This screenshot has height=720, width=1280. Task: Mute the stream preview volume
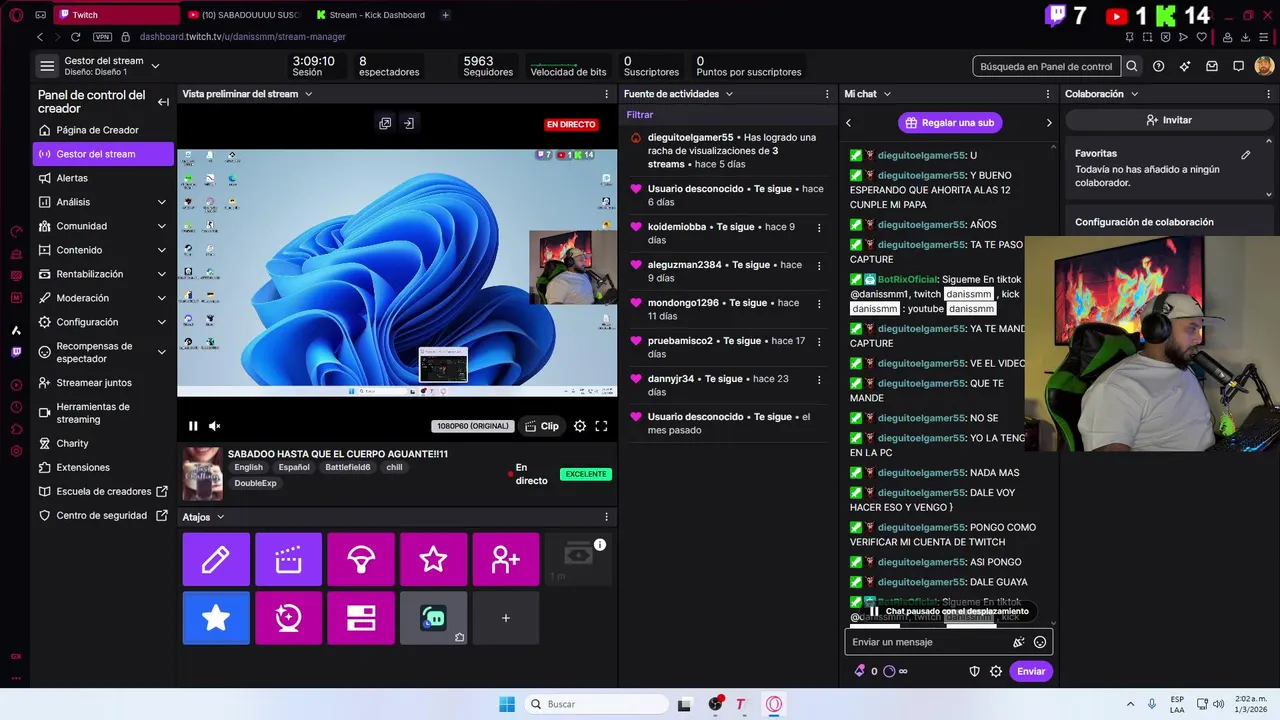pyautogui.click(x=214, y=426)
